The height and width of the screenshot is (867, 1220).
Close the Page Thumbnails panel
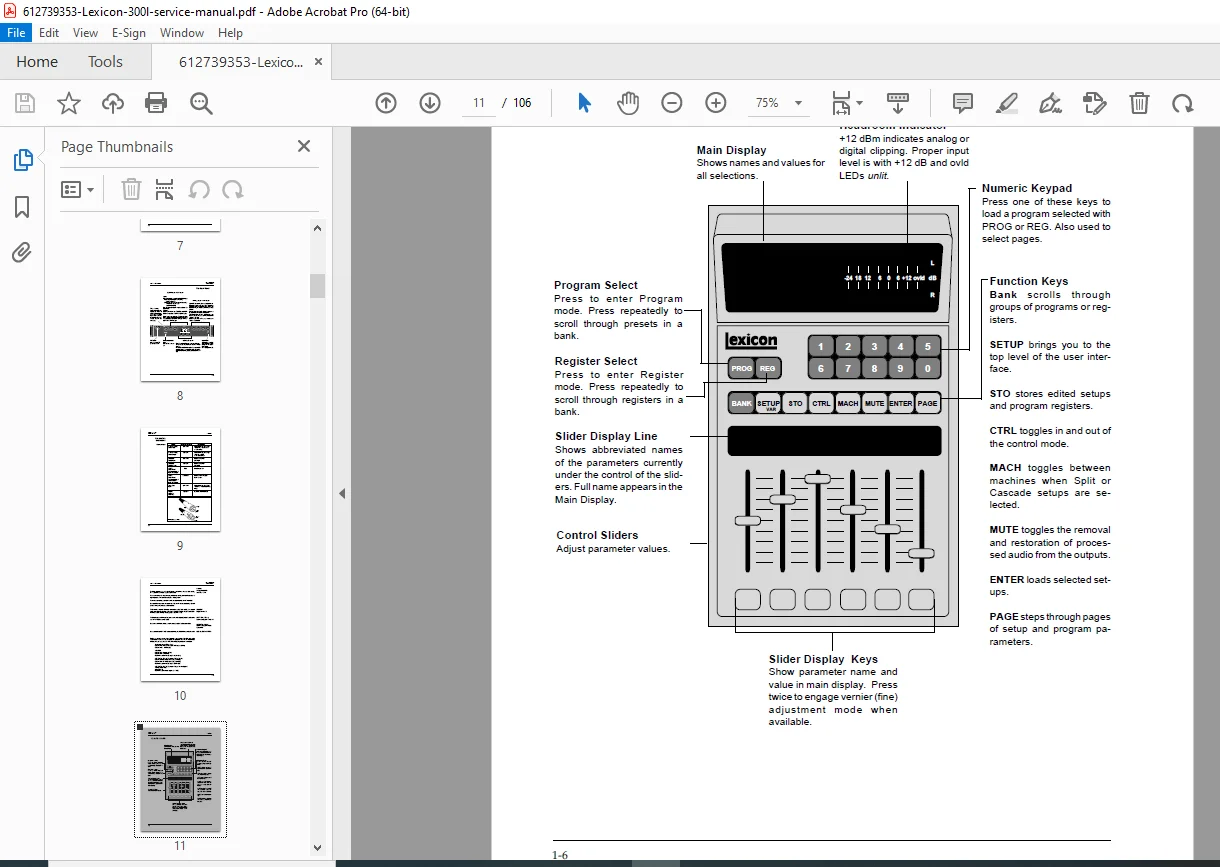tap(304, 146)
